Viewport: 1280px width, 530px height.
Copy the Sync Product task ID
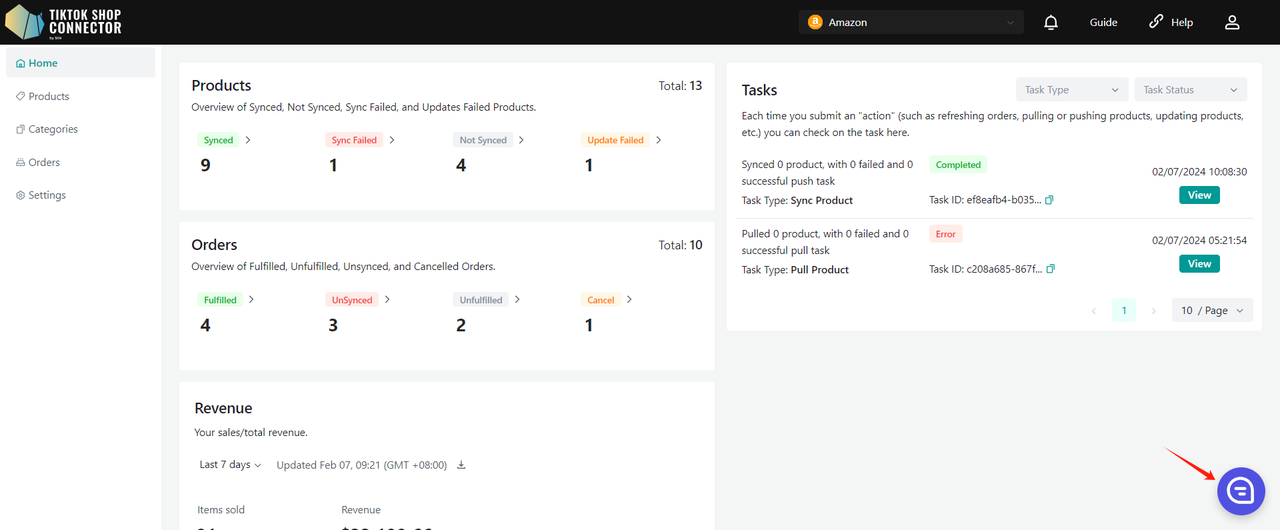(x=1049, y=200)
